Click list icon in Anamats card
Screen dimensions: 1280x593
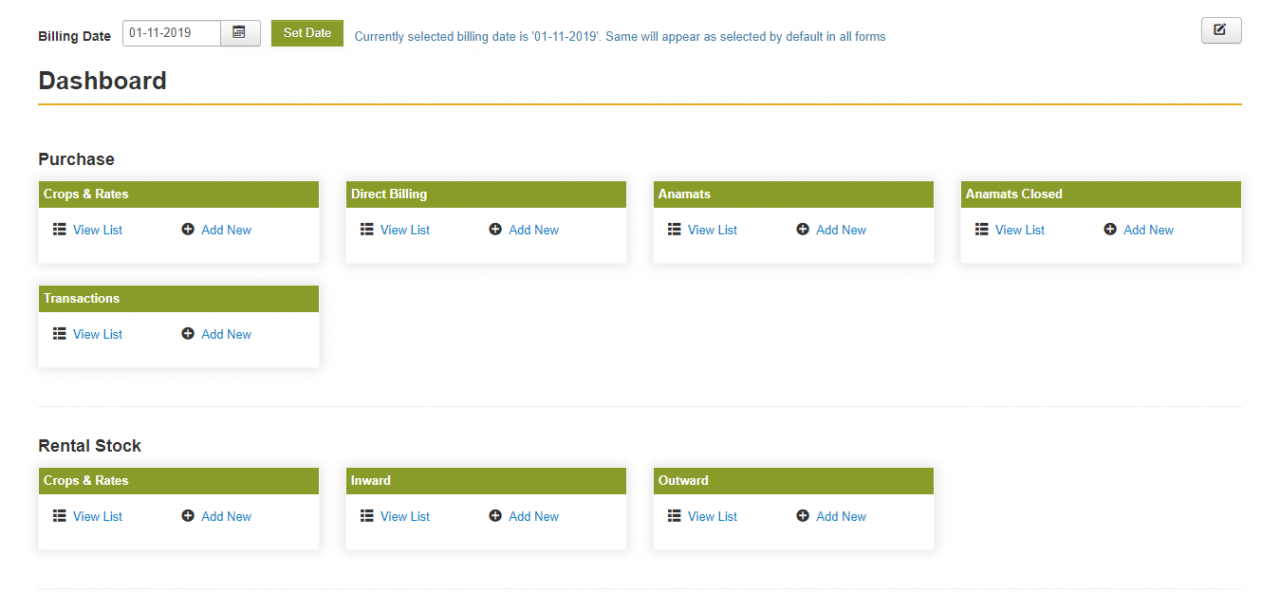[674, 230]
